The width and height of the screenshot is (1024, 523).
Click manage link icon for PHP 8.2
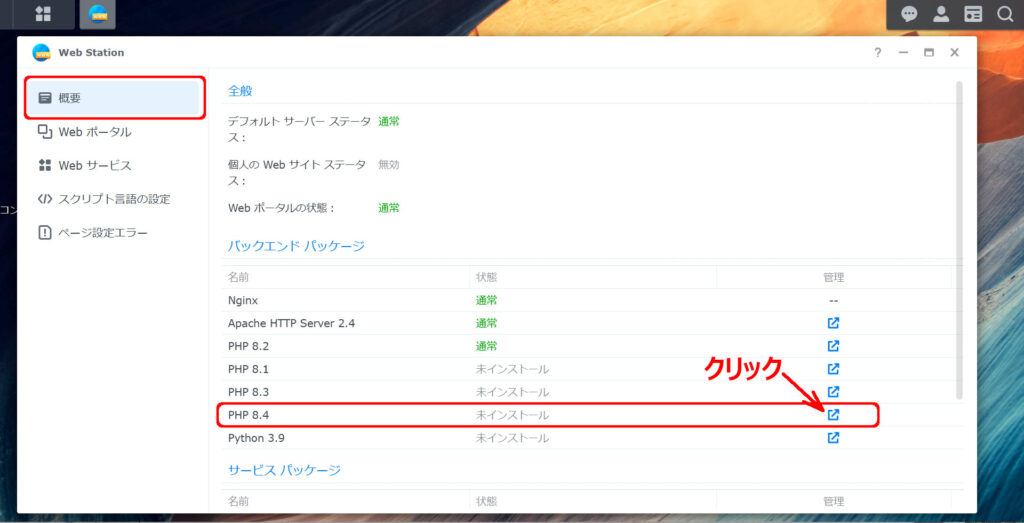[833, 346]
